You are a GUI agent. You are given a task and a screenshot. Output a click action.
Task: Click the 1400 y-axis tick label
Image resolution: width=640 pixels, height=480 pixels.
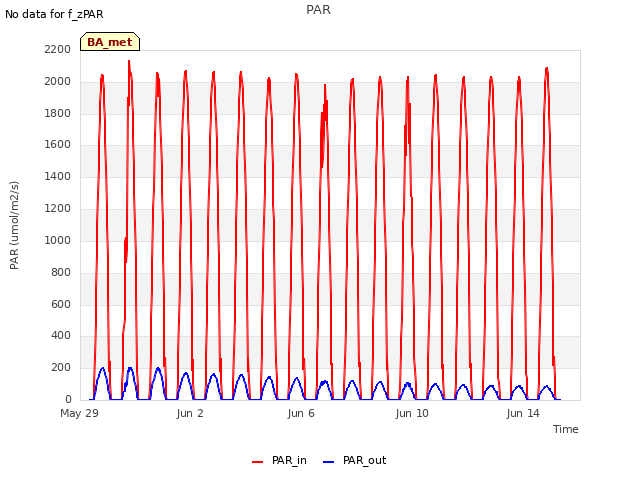tap(58, 176)
